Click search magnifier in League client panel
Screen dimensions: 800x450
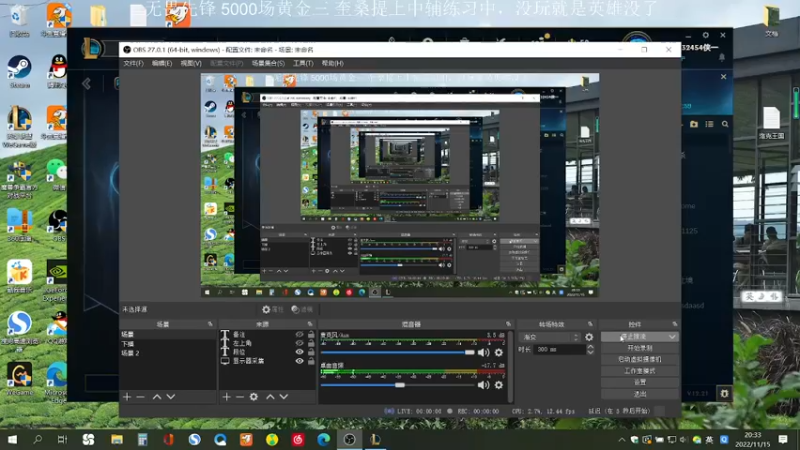[x=725, y=124]
